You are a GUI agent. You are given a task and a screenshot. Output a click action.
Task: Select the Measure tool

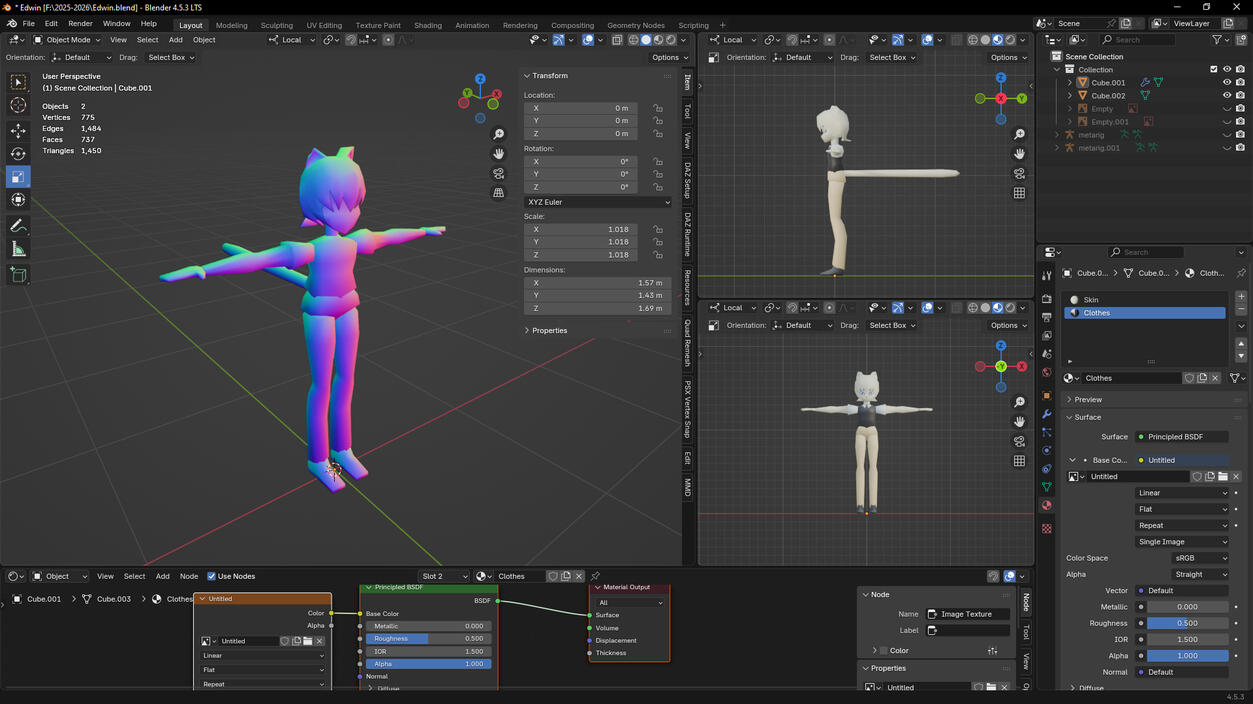pyautogui.click(x=18, y=249)
